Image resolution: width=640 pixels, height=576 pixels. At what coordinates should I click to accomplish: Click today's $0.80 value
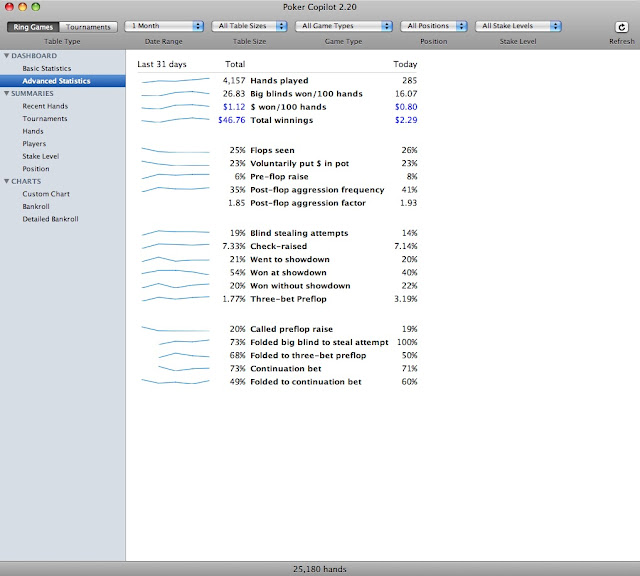[x=406, y=107]
